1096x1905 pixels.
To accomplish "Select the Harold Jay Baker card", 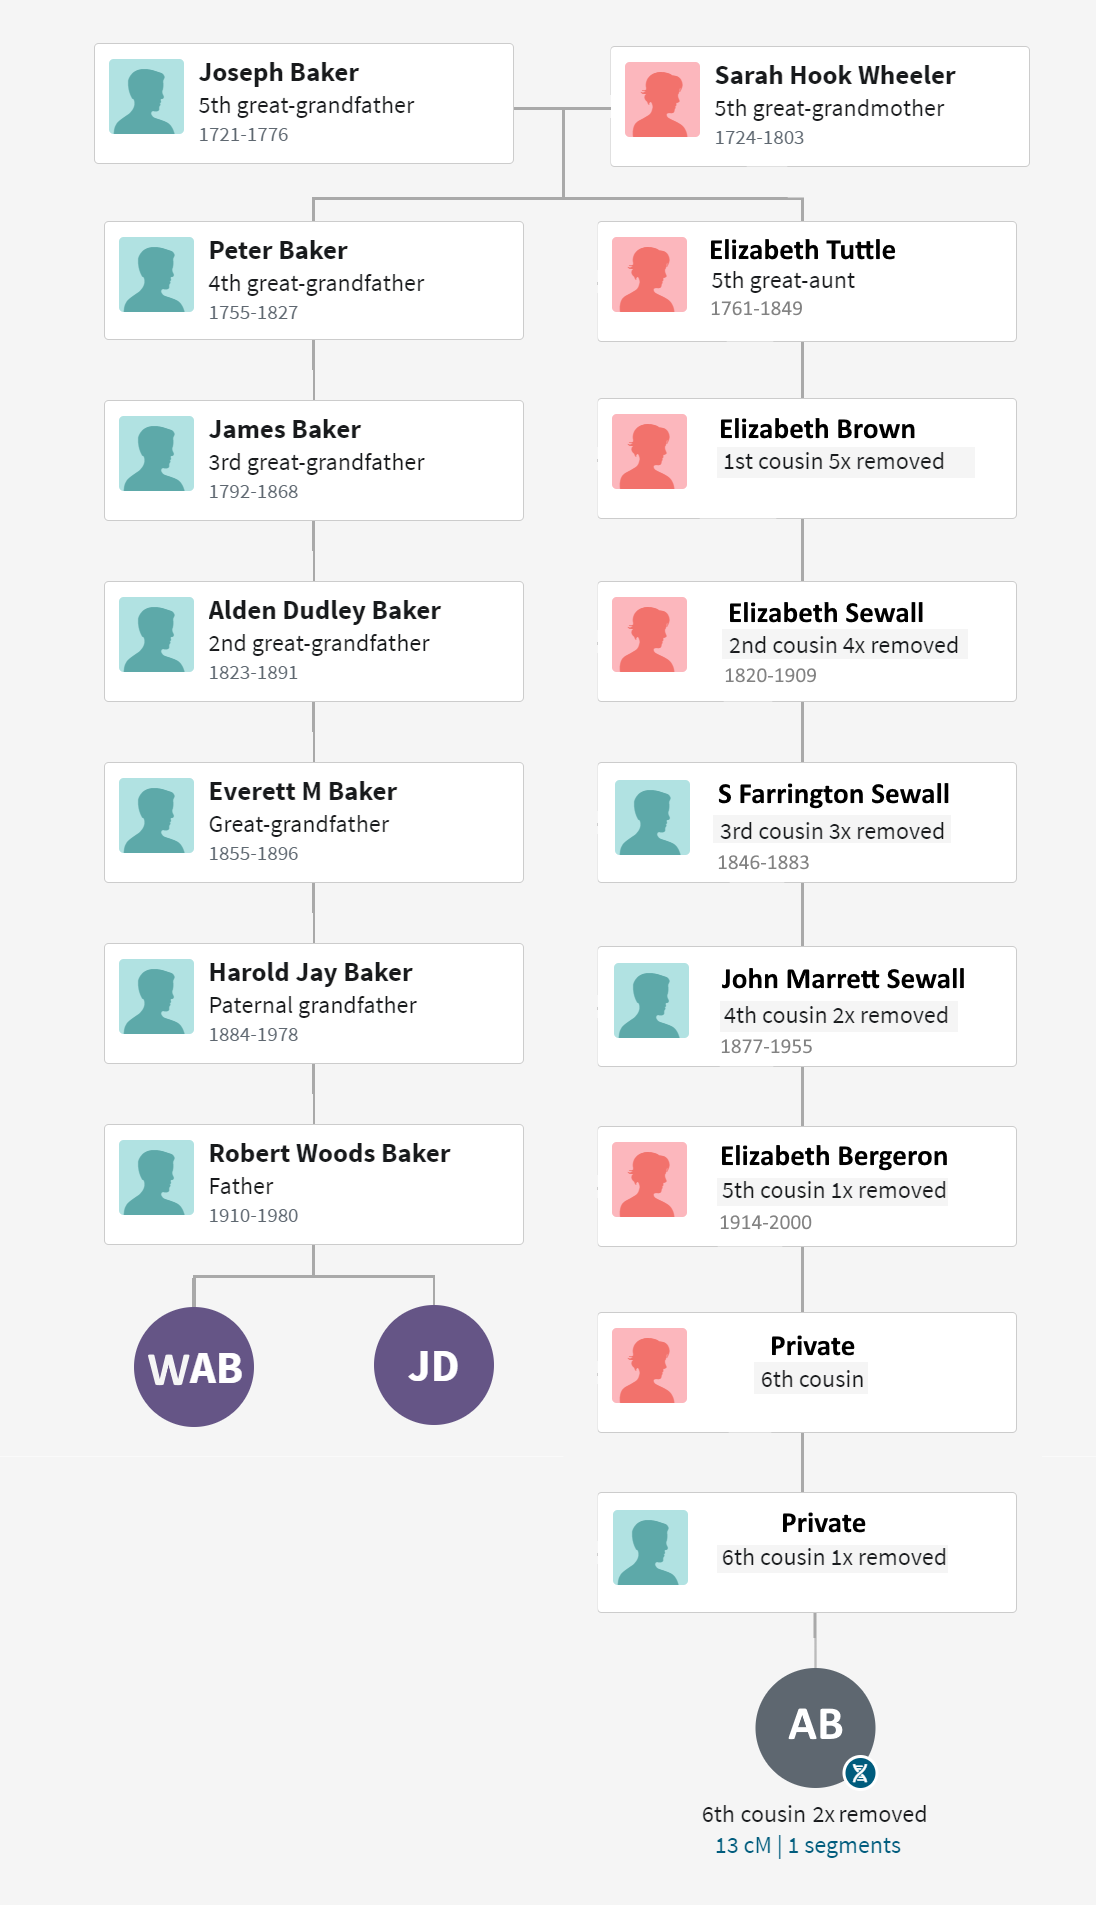I will tap(314, 1003).
